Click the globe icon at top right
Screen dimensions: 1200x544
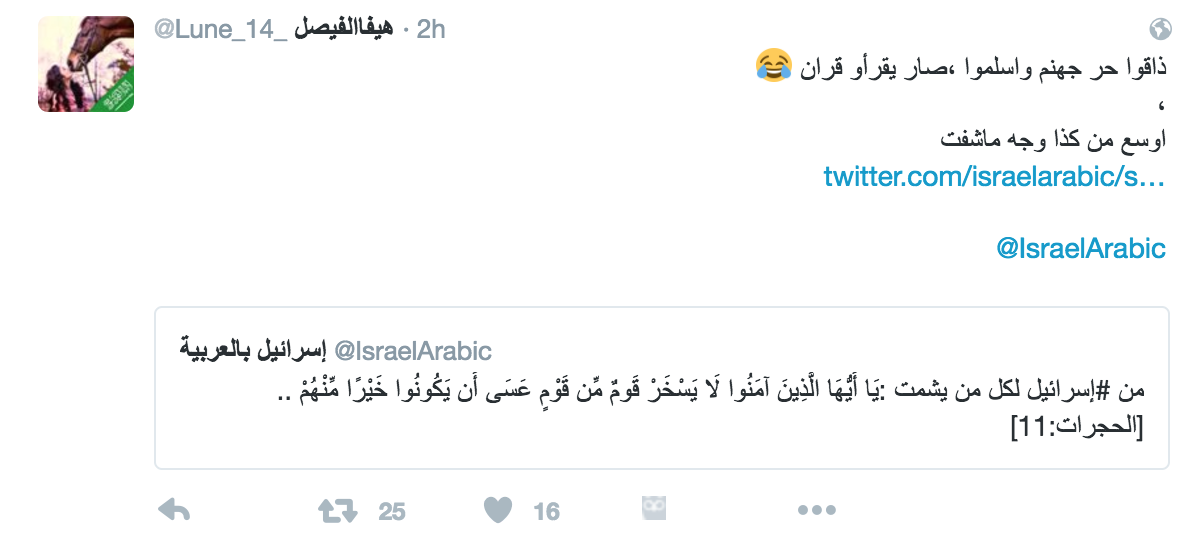(x=1161, y=27)
